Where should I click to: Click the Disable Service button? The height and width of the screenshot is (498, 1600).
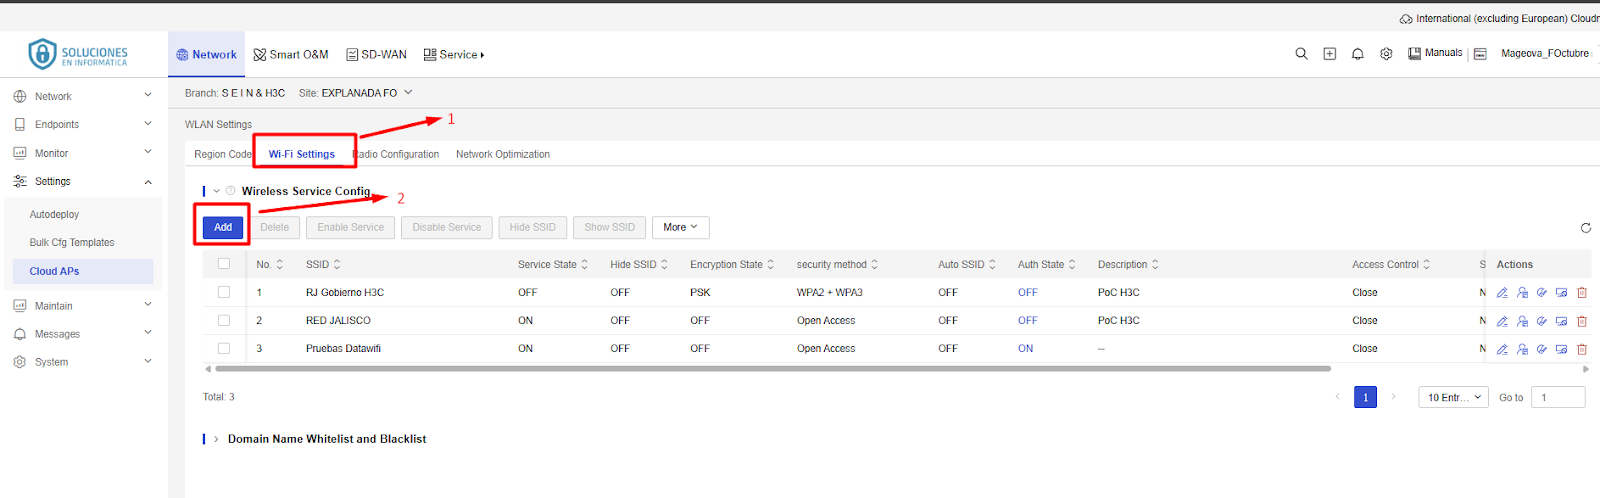(447, 228)
